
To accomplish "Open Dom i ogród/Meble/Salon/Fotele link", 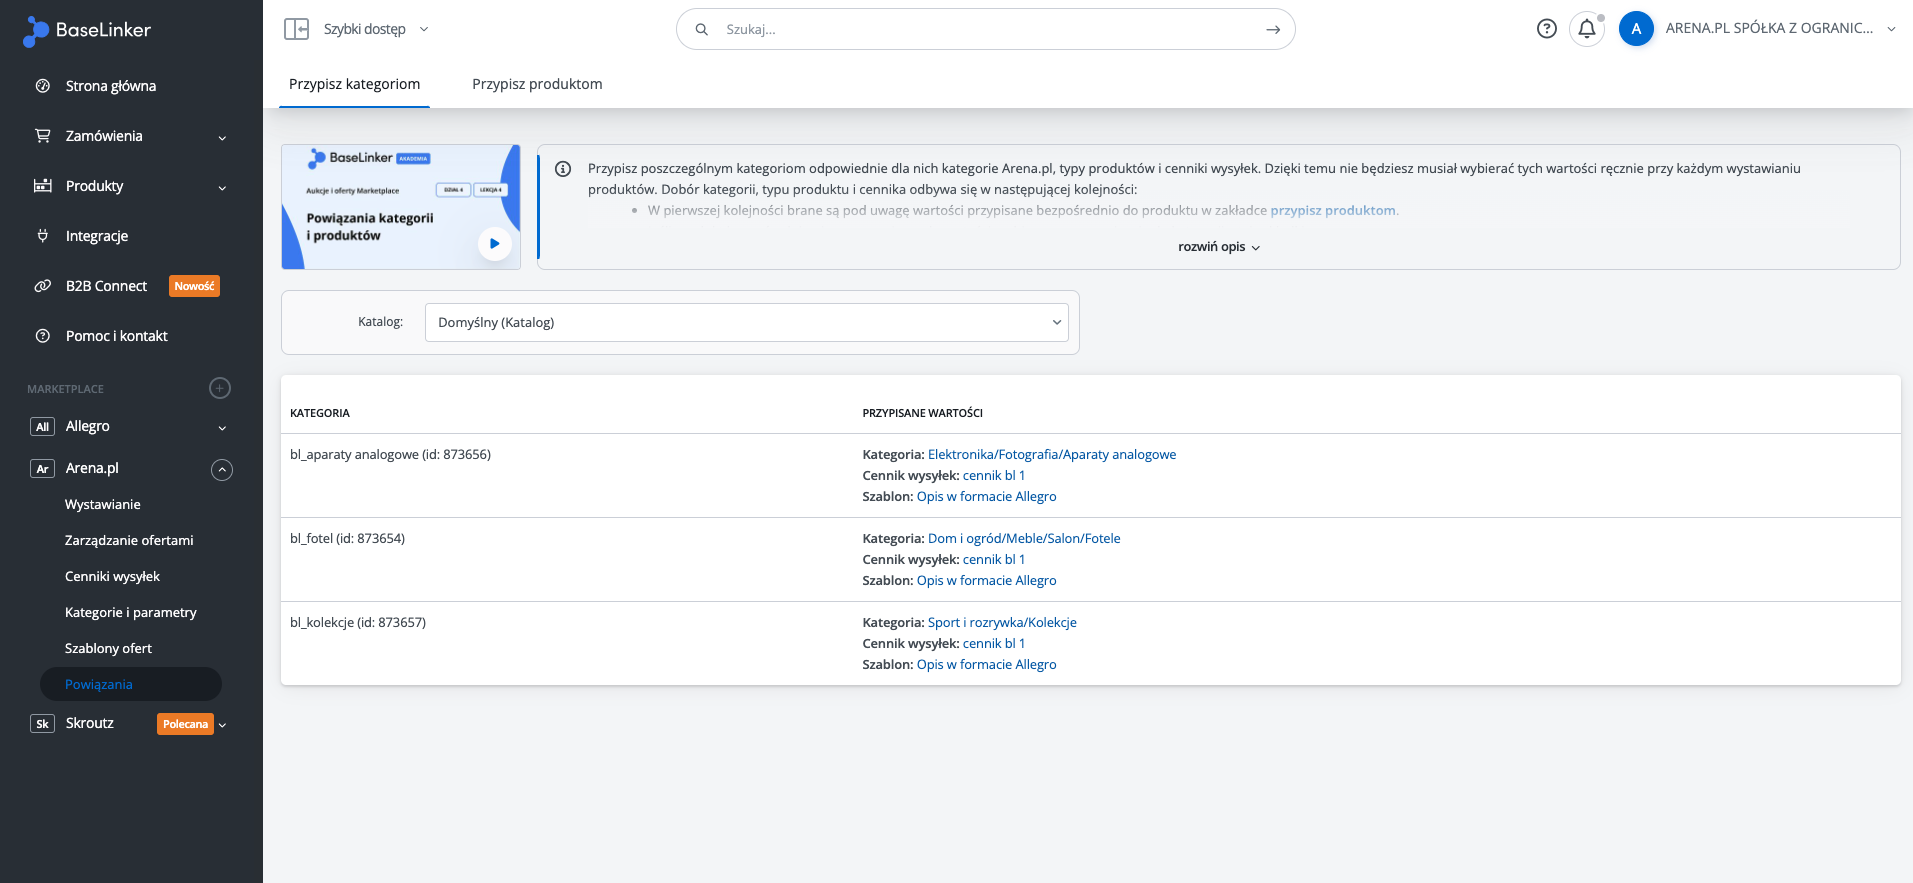I will 1024,538.
